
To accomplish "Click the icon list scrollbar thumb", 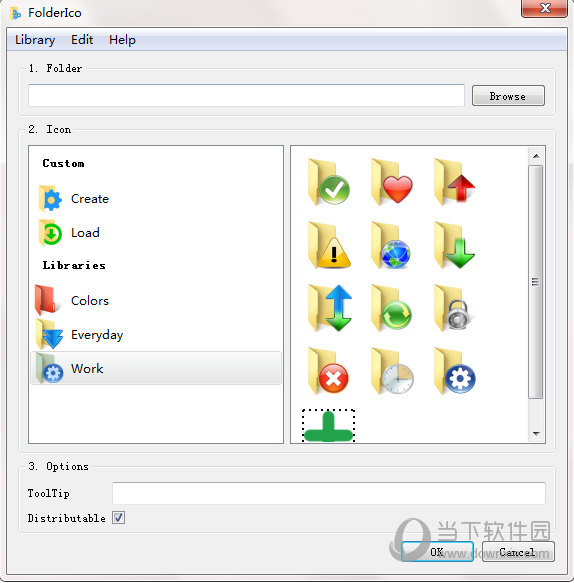I will point(536,282).
